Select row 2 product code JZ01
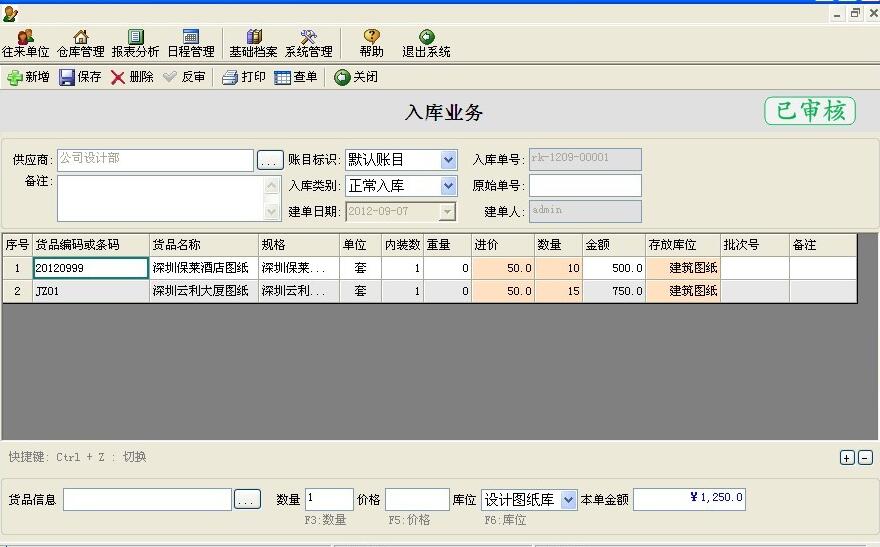 [x=90, y=291]
